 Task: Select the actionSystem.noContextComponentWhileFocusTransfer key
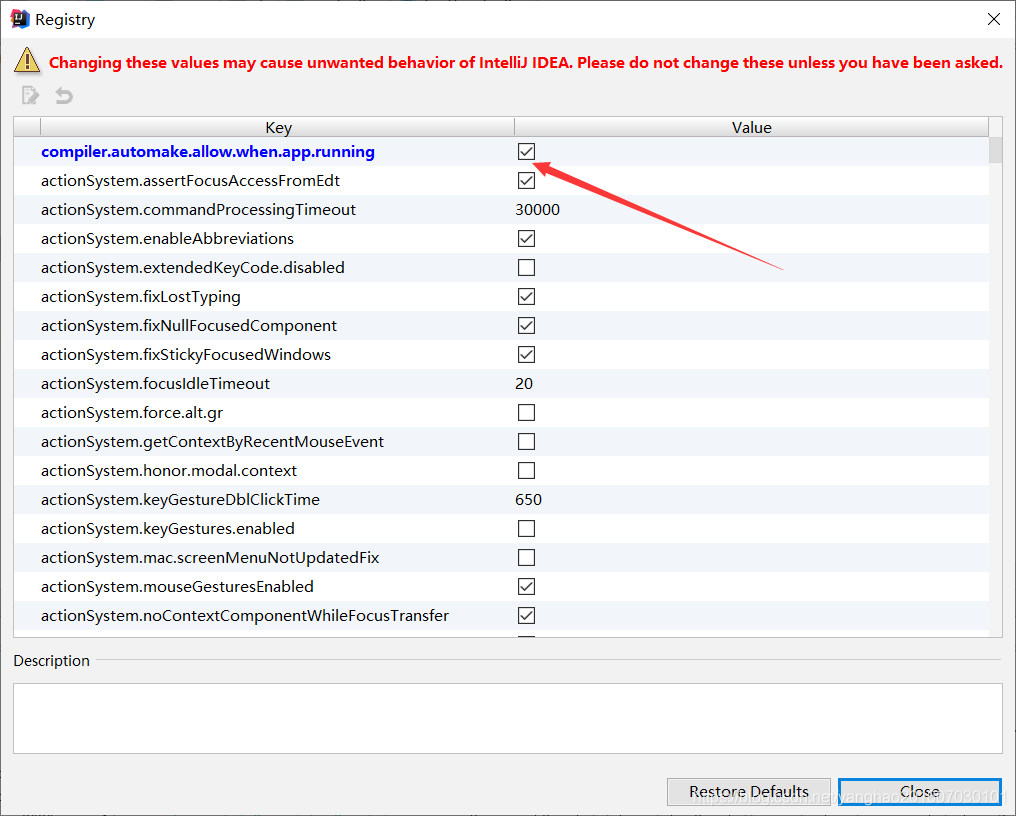point(245,616)
